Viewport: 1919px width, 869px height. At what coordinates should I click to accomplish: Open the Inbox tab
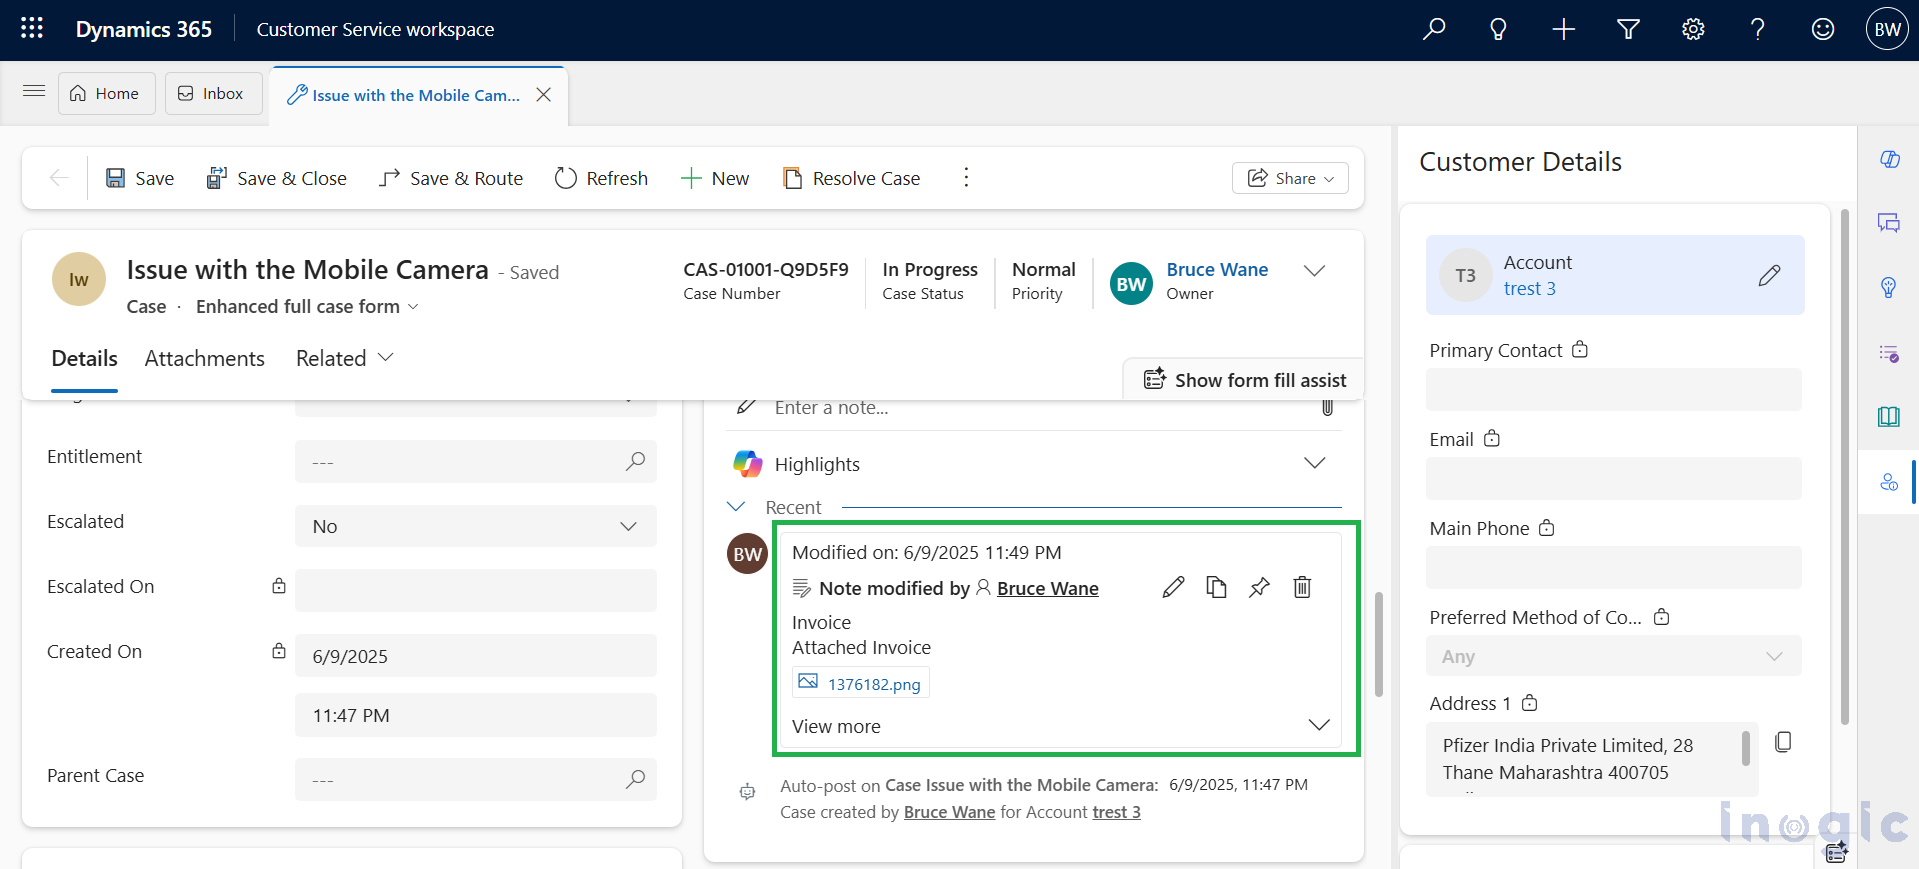tap(213, 93)
